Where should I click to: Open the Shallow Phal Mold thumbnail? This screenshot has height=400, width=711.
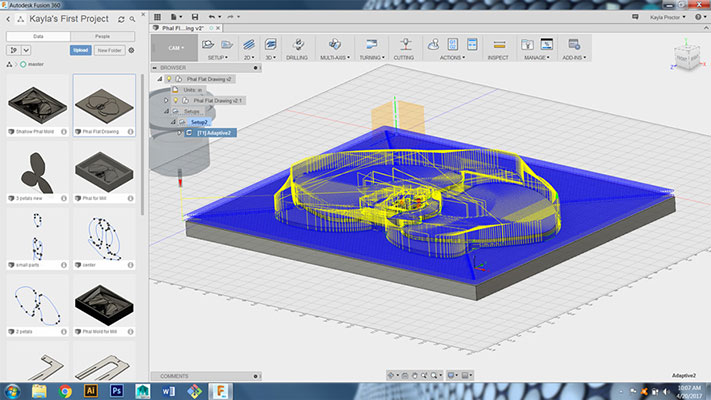(x=38, y=105)
